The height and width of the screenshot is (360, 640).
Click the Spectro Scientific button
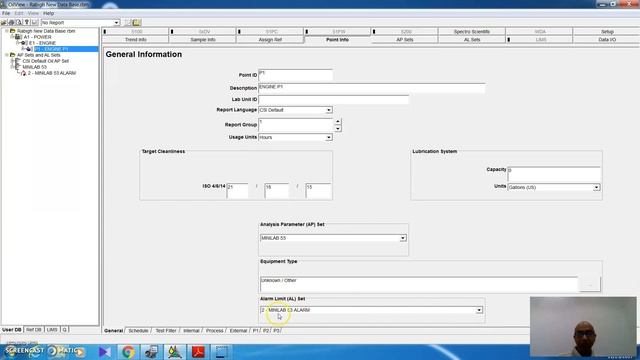[x=472, y=31]
